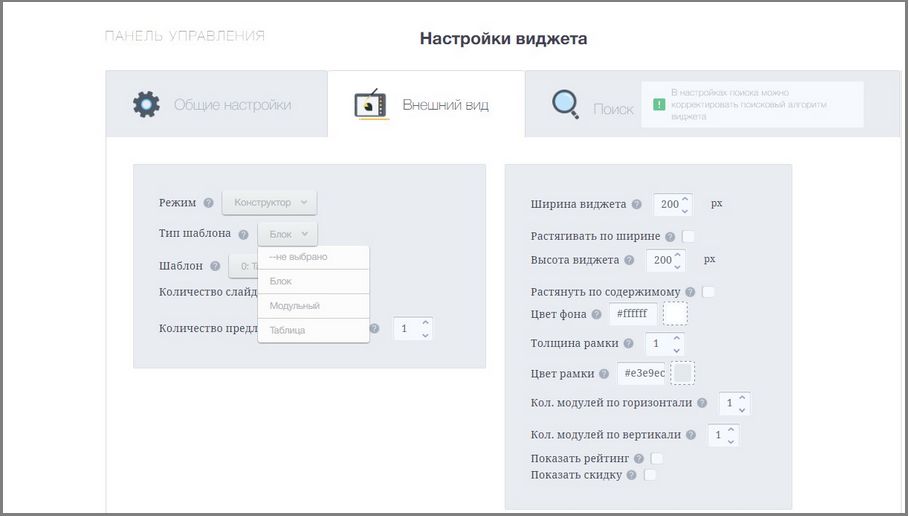Click the Цвет рамки hex field #e3e9ec
This screenshot has height=516, width=909.
click(x=643, y=373)
